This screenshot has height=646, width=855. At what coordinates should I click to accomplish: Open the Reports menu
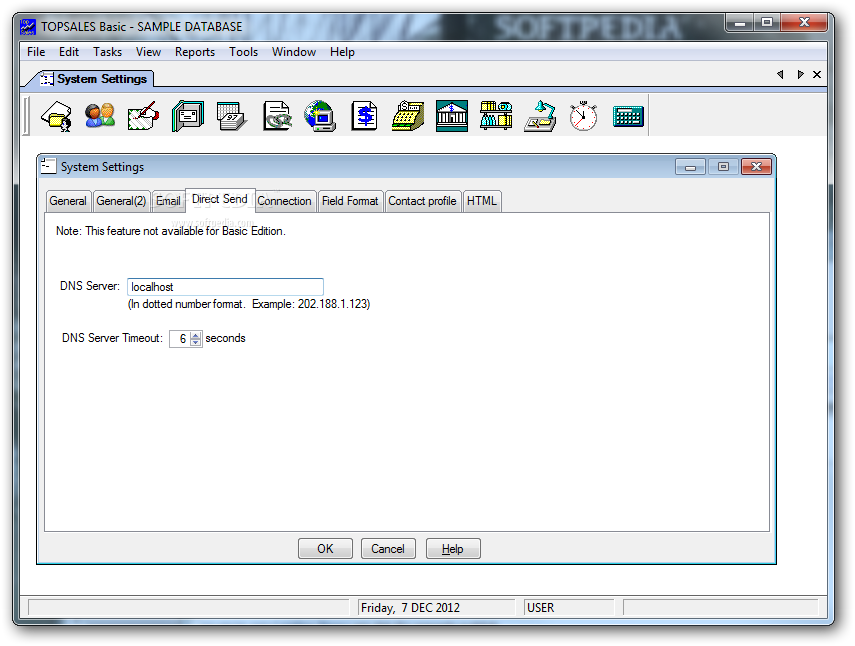[195, 52]
